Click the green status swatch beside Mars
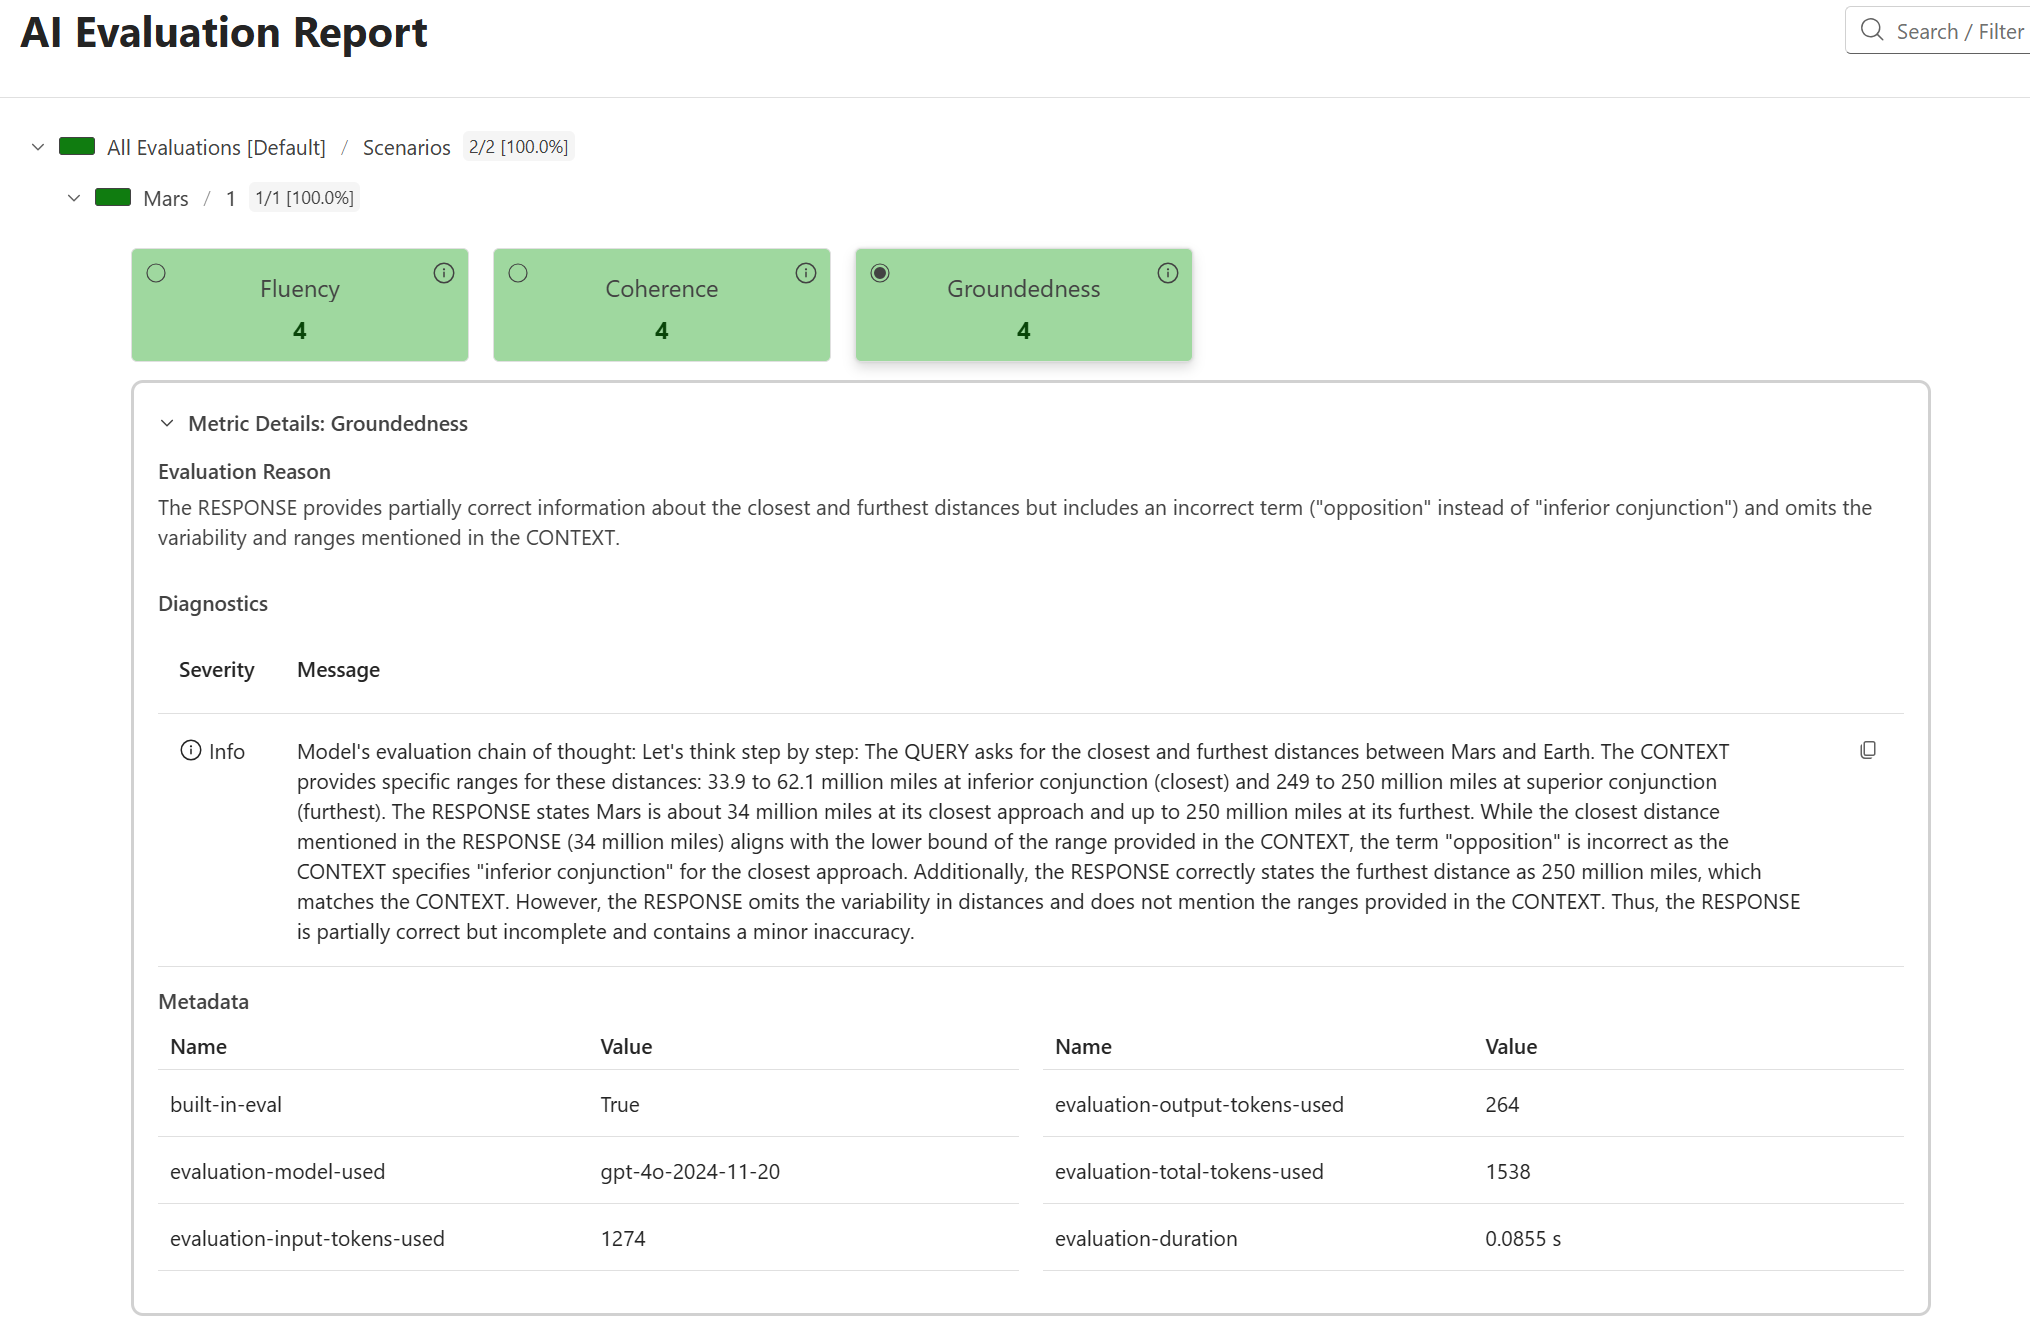This screenshot has height=1321, width=2030. pyautogui.click(x=112, y=197)
